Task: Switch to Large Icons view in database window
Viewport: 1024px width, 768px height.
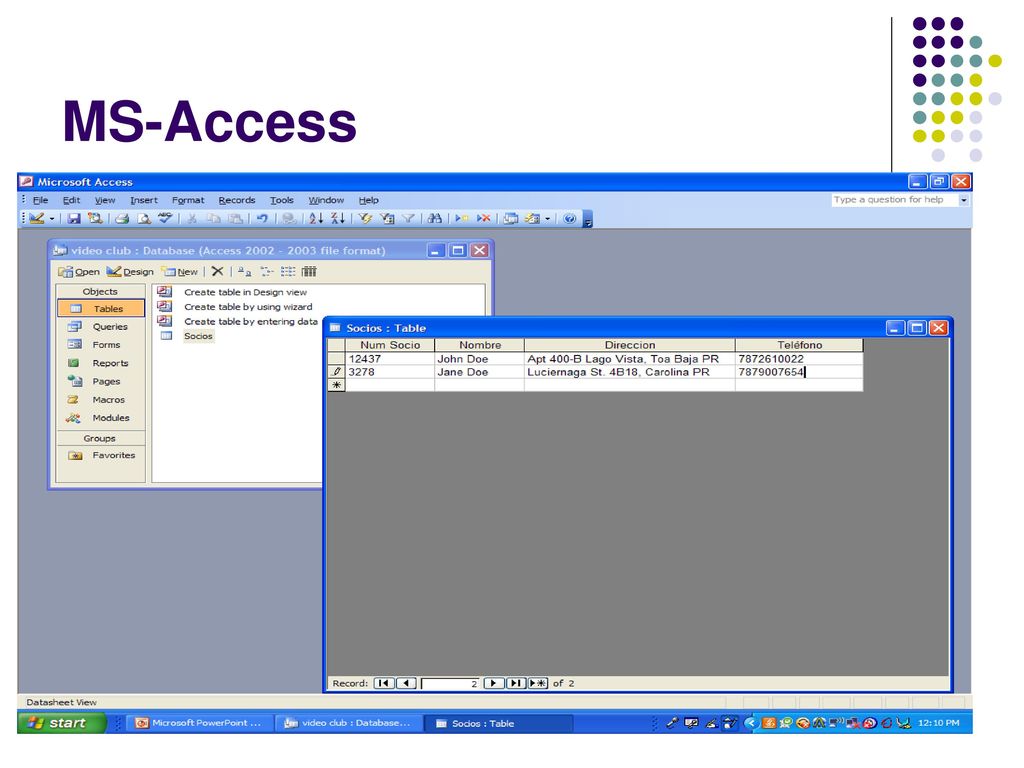Action: 244,272
